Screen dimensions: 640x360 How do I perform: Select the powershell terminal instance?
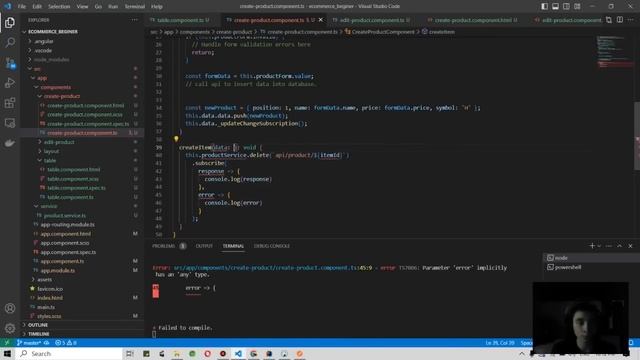tap(591, 267)
